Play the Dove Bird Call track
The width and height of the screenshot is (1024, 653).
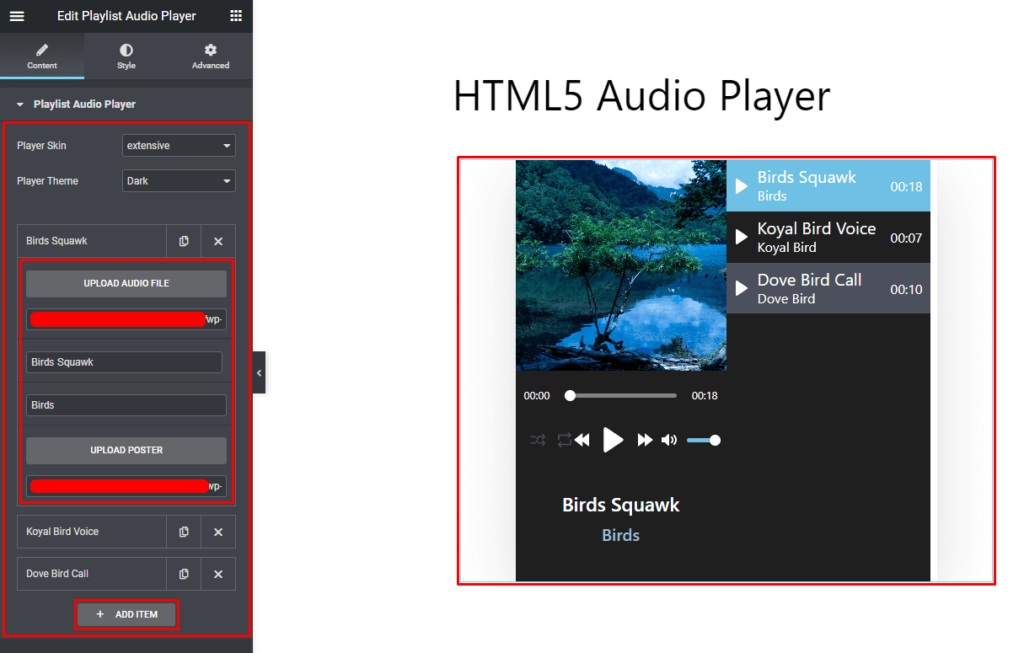pos(741,288)
